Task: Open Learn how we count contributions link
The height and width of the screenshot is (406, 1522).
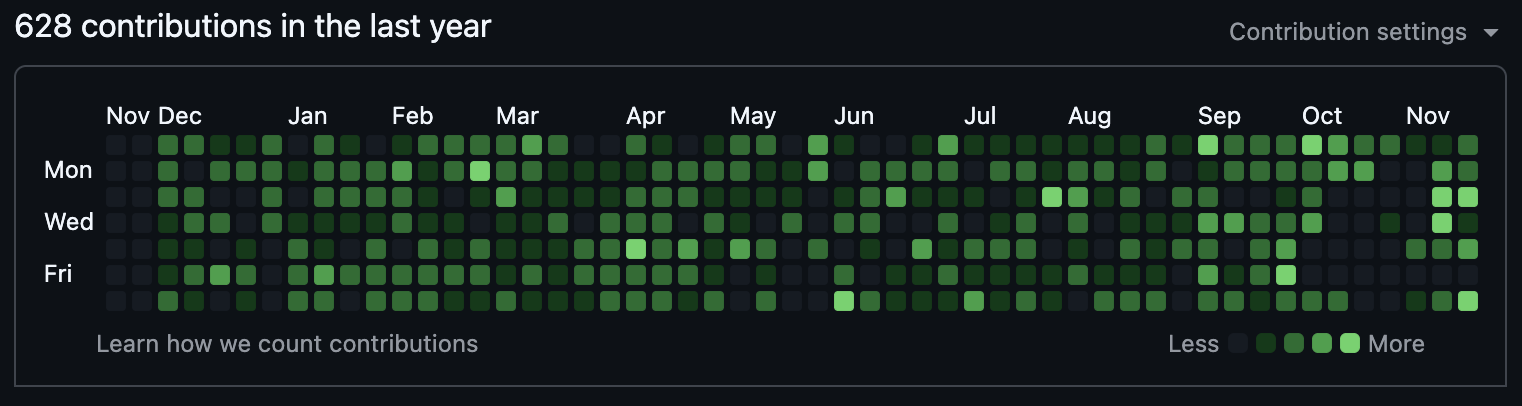Action: click(287, 344)
